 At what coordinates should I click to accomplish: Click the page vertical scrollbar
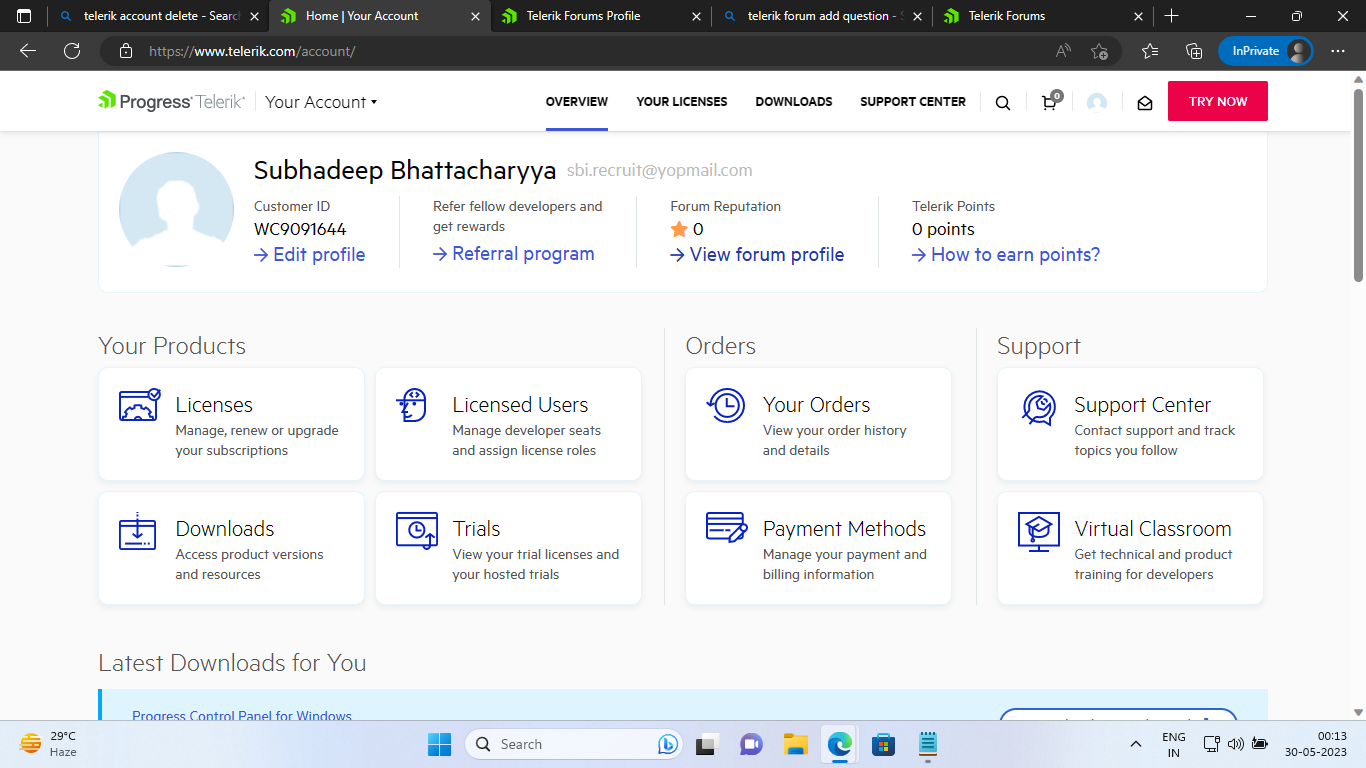(1358, 185)
